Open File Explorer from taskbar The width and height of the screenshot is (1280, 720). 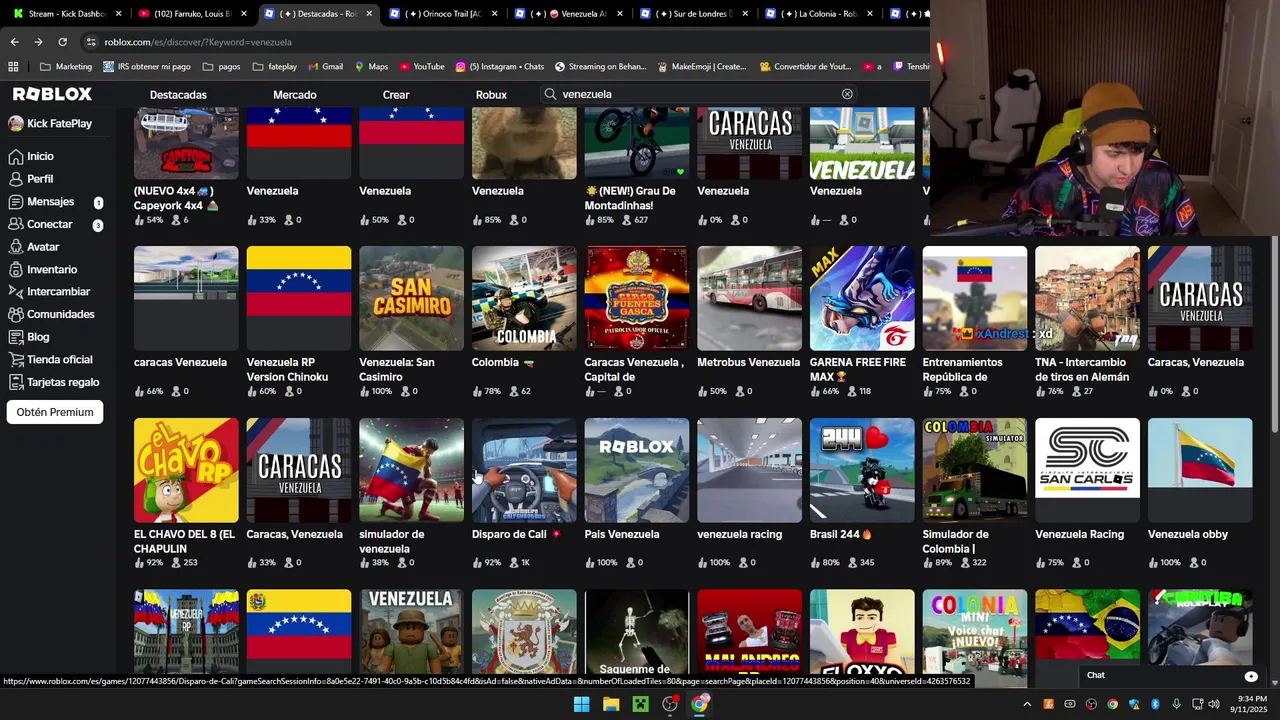(x=611, y=704)
